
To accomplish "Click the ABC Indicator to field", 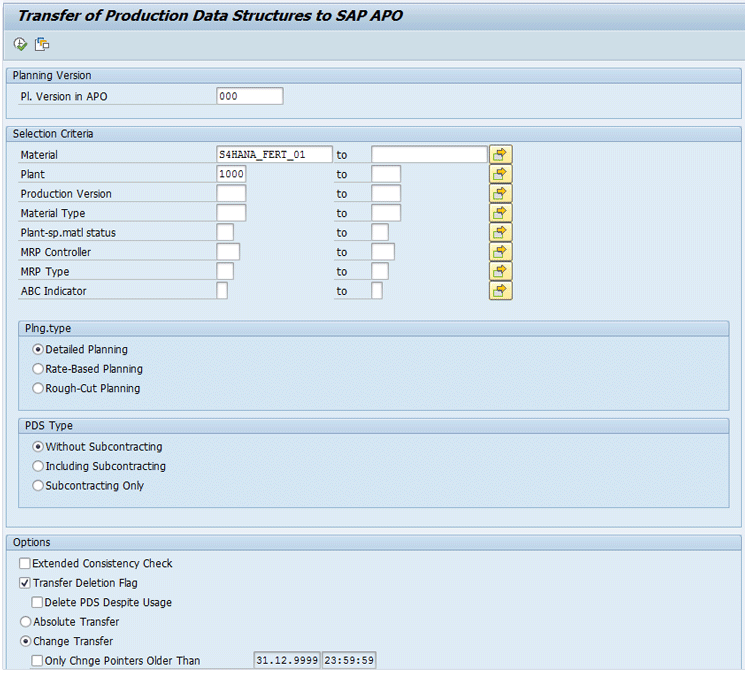I will [377, 291].
